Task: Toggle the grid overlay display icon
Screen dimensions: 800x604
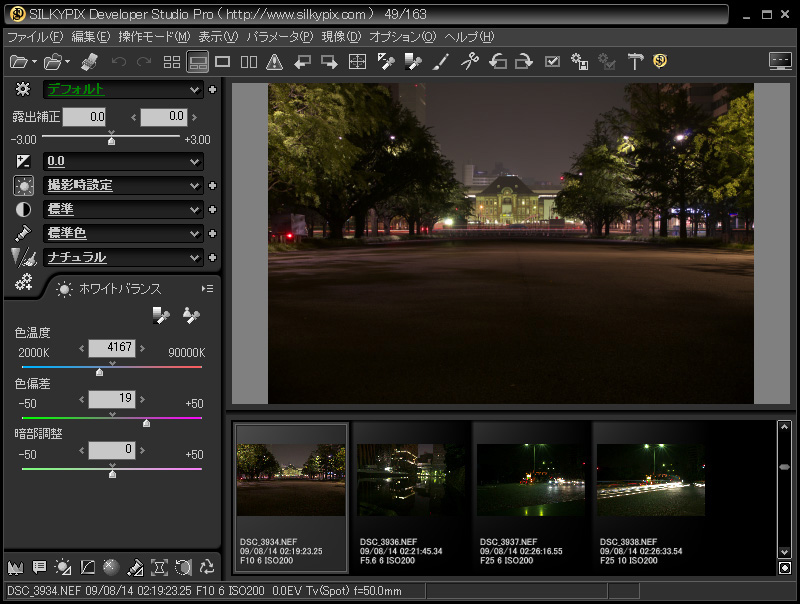Action: (355, 61)
